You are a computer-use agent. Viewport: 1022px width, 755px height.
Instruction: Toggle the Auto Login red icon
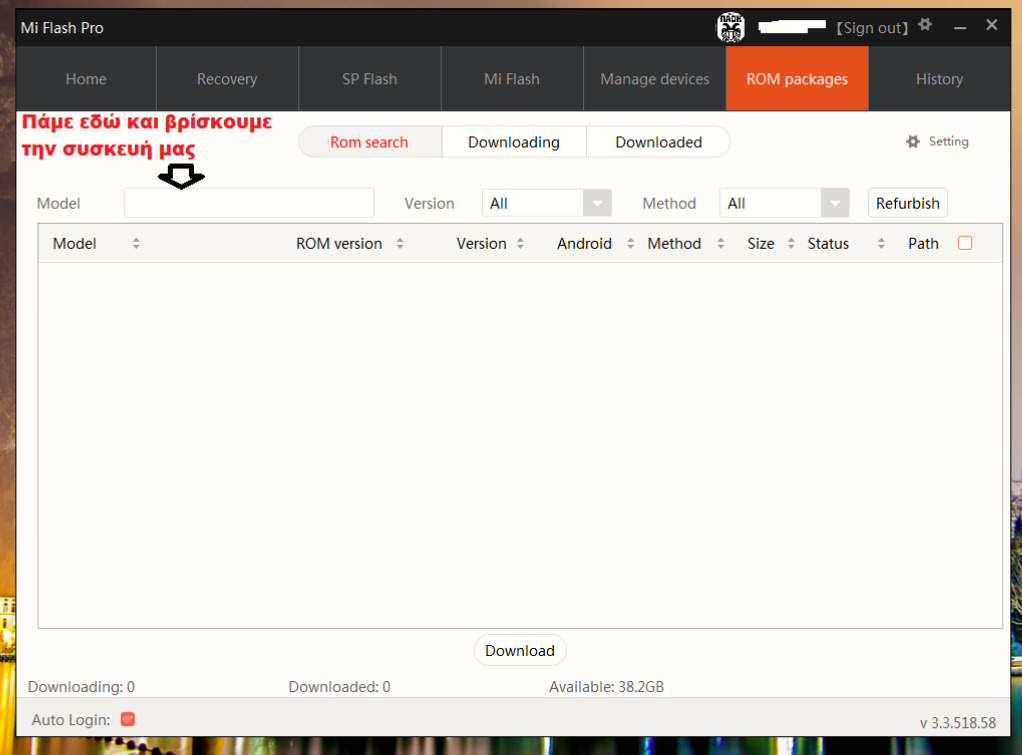click(127, 719)
